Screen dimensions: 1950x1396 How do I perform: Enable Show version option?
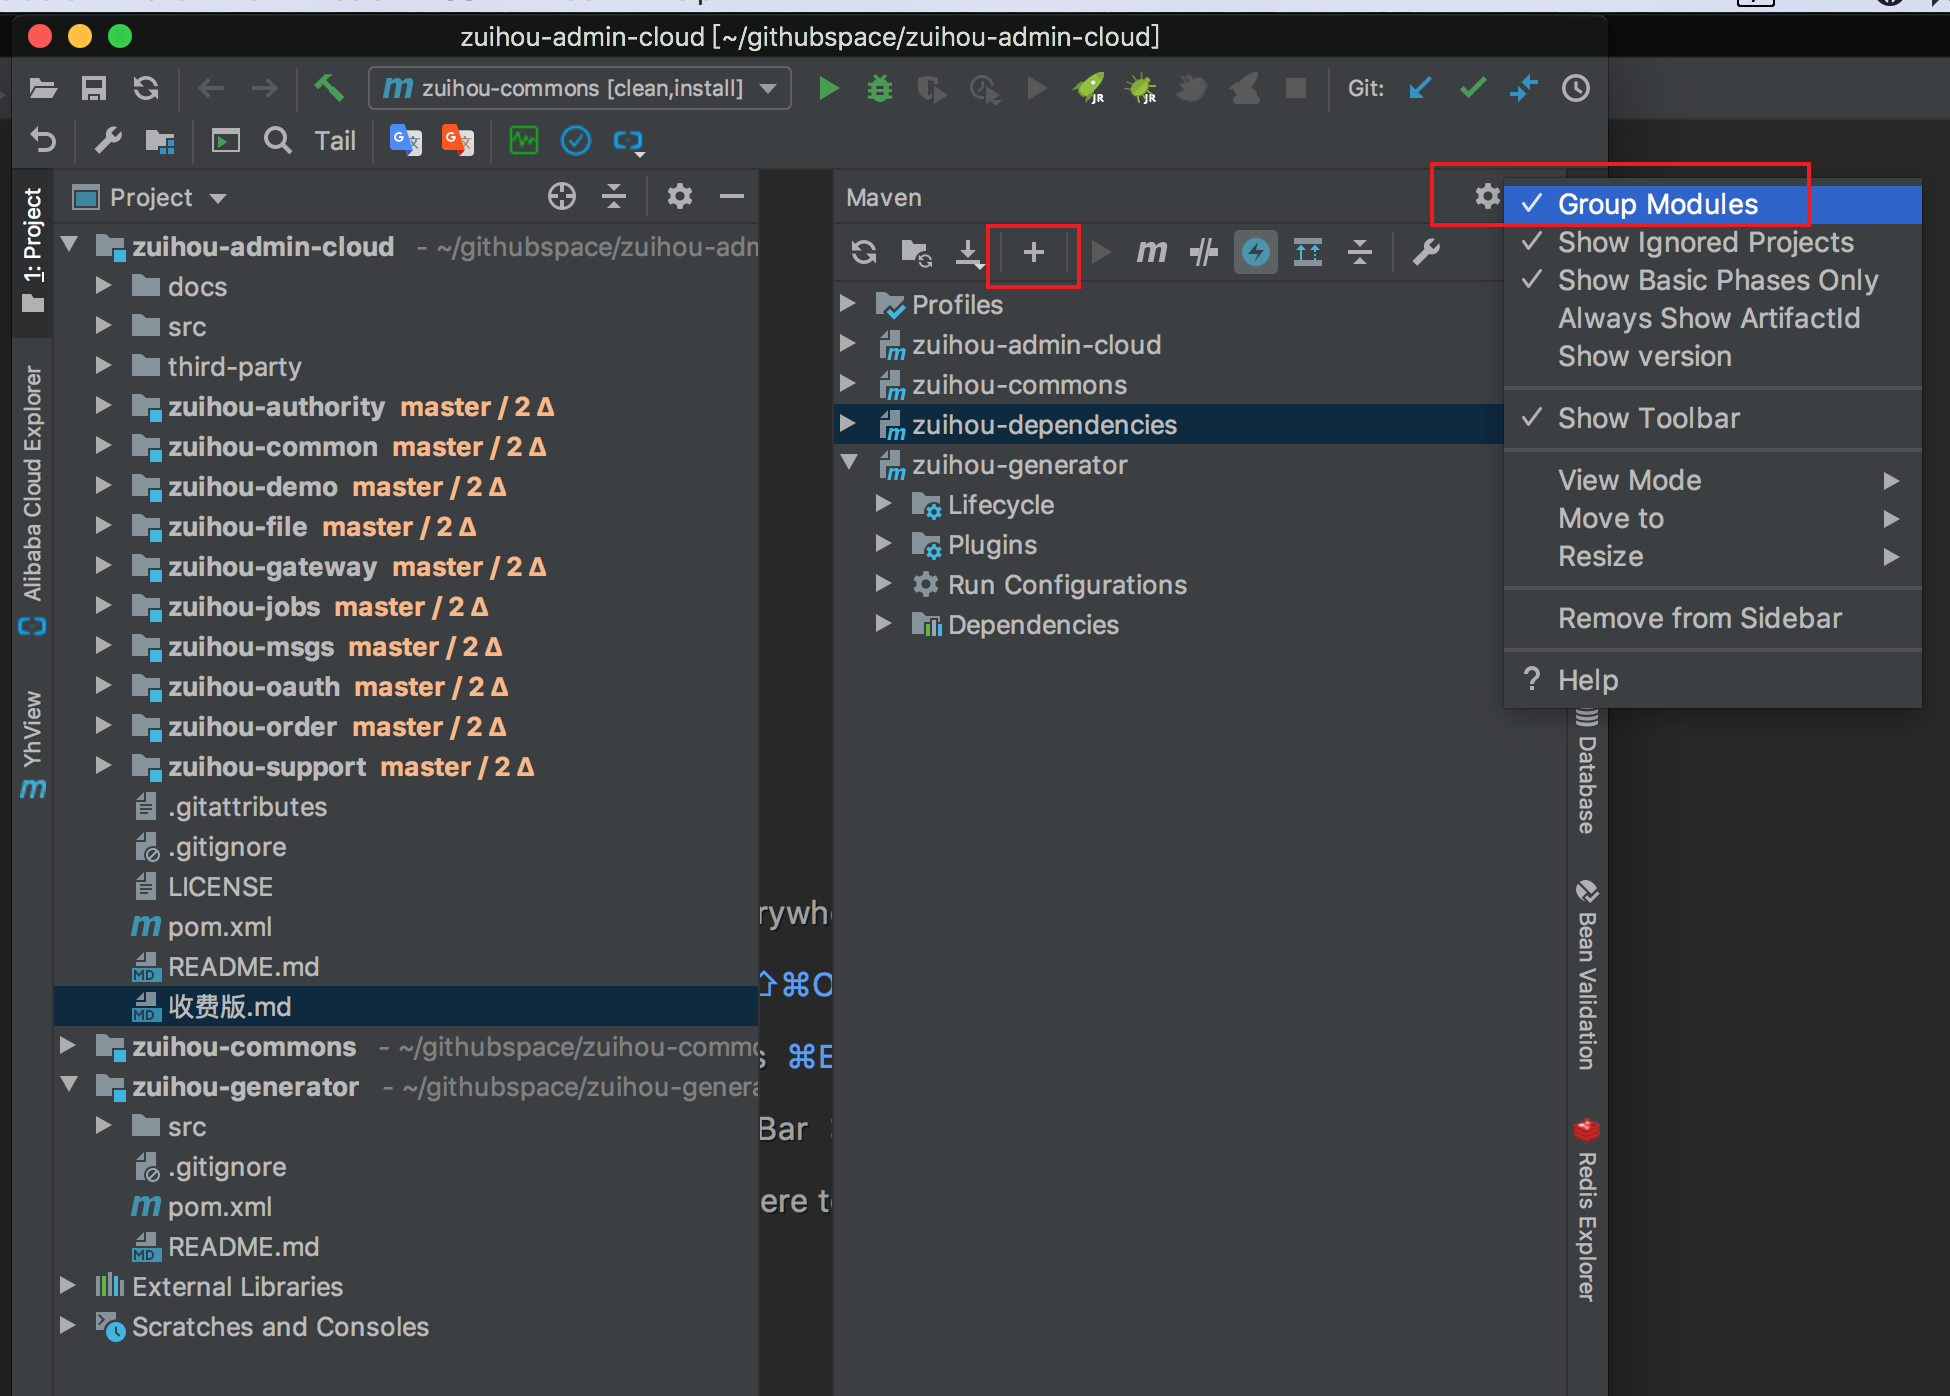[x=1712, y=356]
